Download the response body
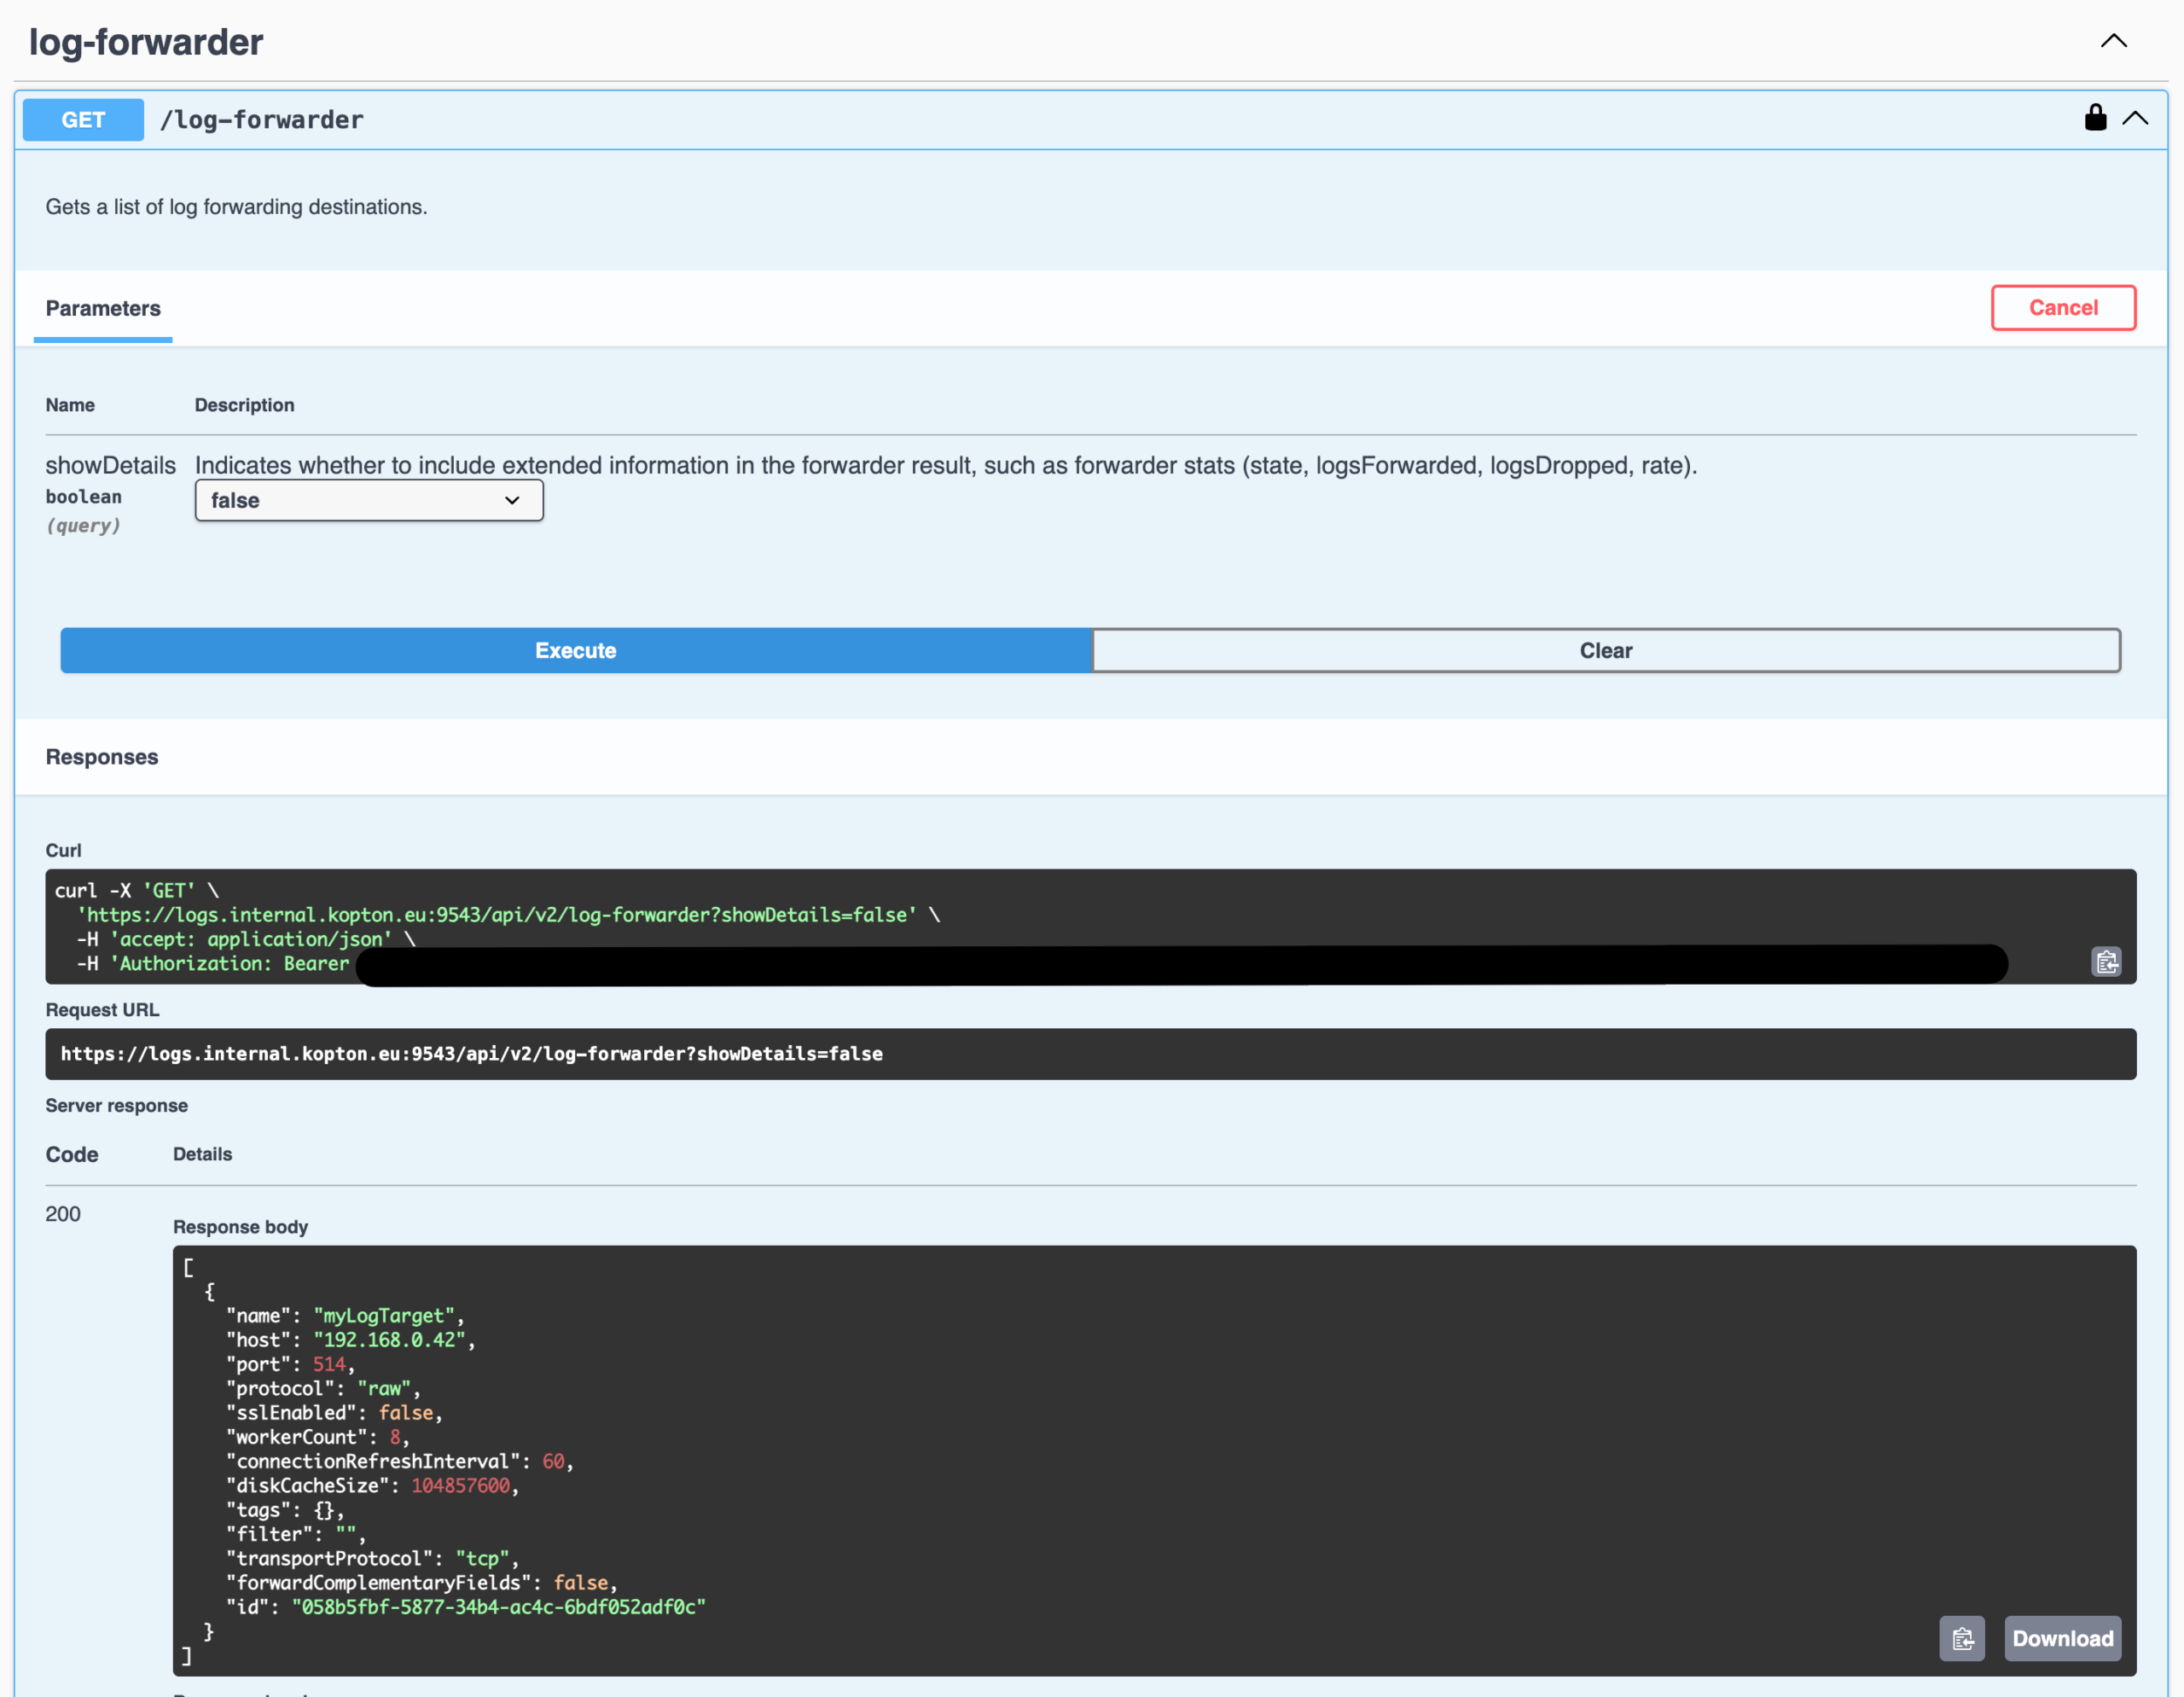The image size is (2184, 1697). [2062, 1638]
